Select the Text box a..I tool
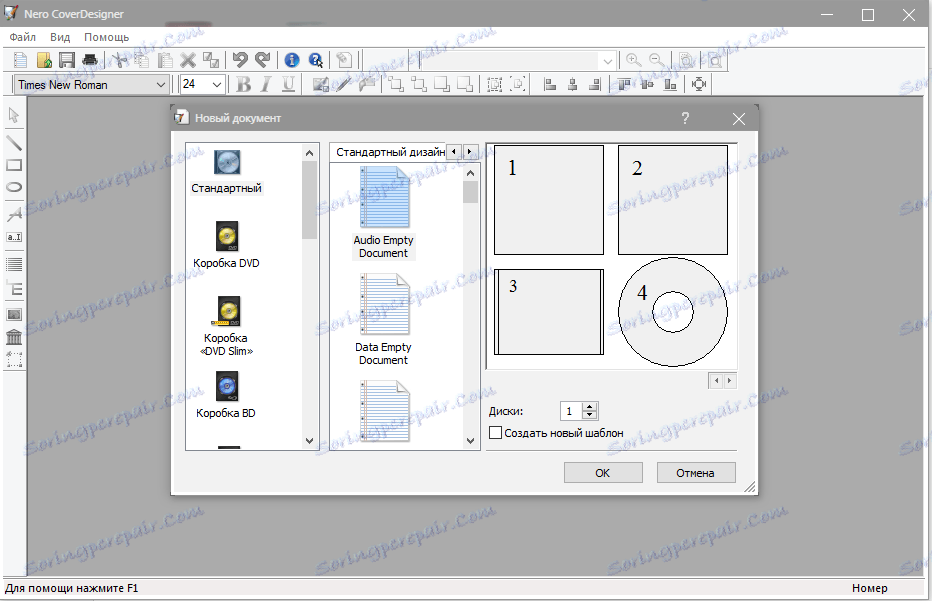 pyautogui.click(x=14, y=237)
